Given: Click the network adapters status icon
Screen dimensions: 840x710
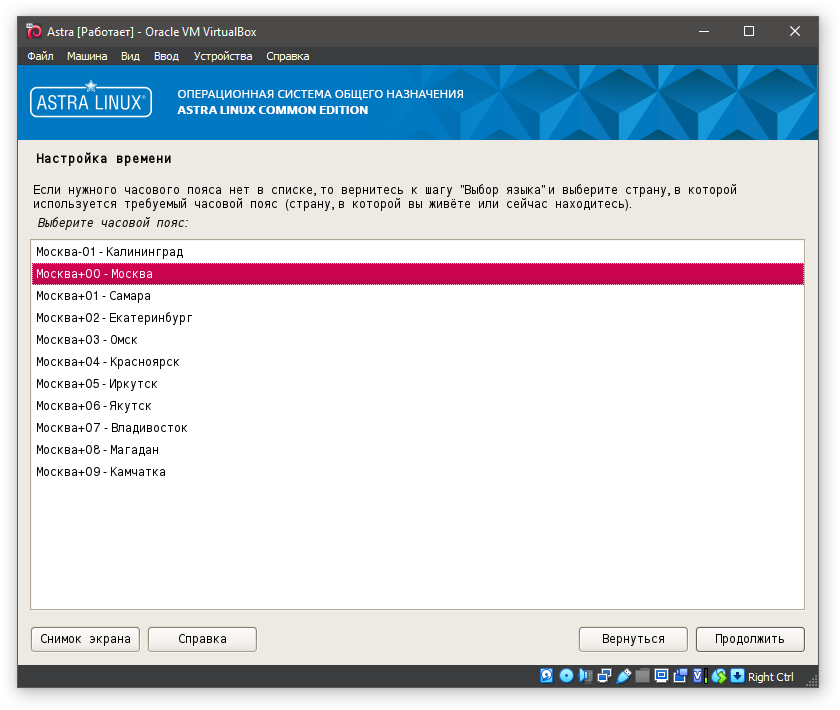Looking at the screenshot, I should point(604,676).
